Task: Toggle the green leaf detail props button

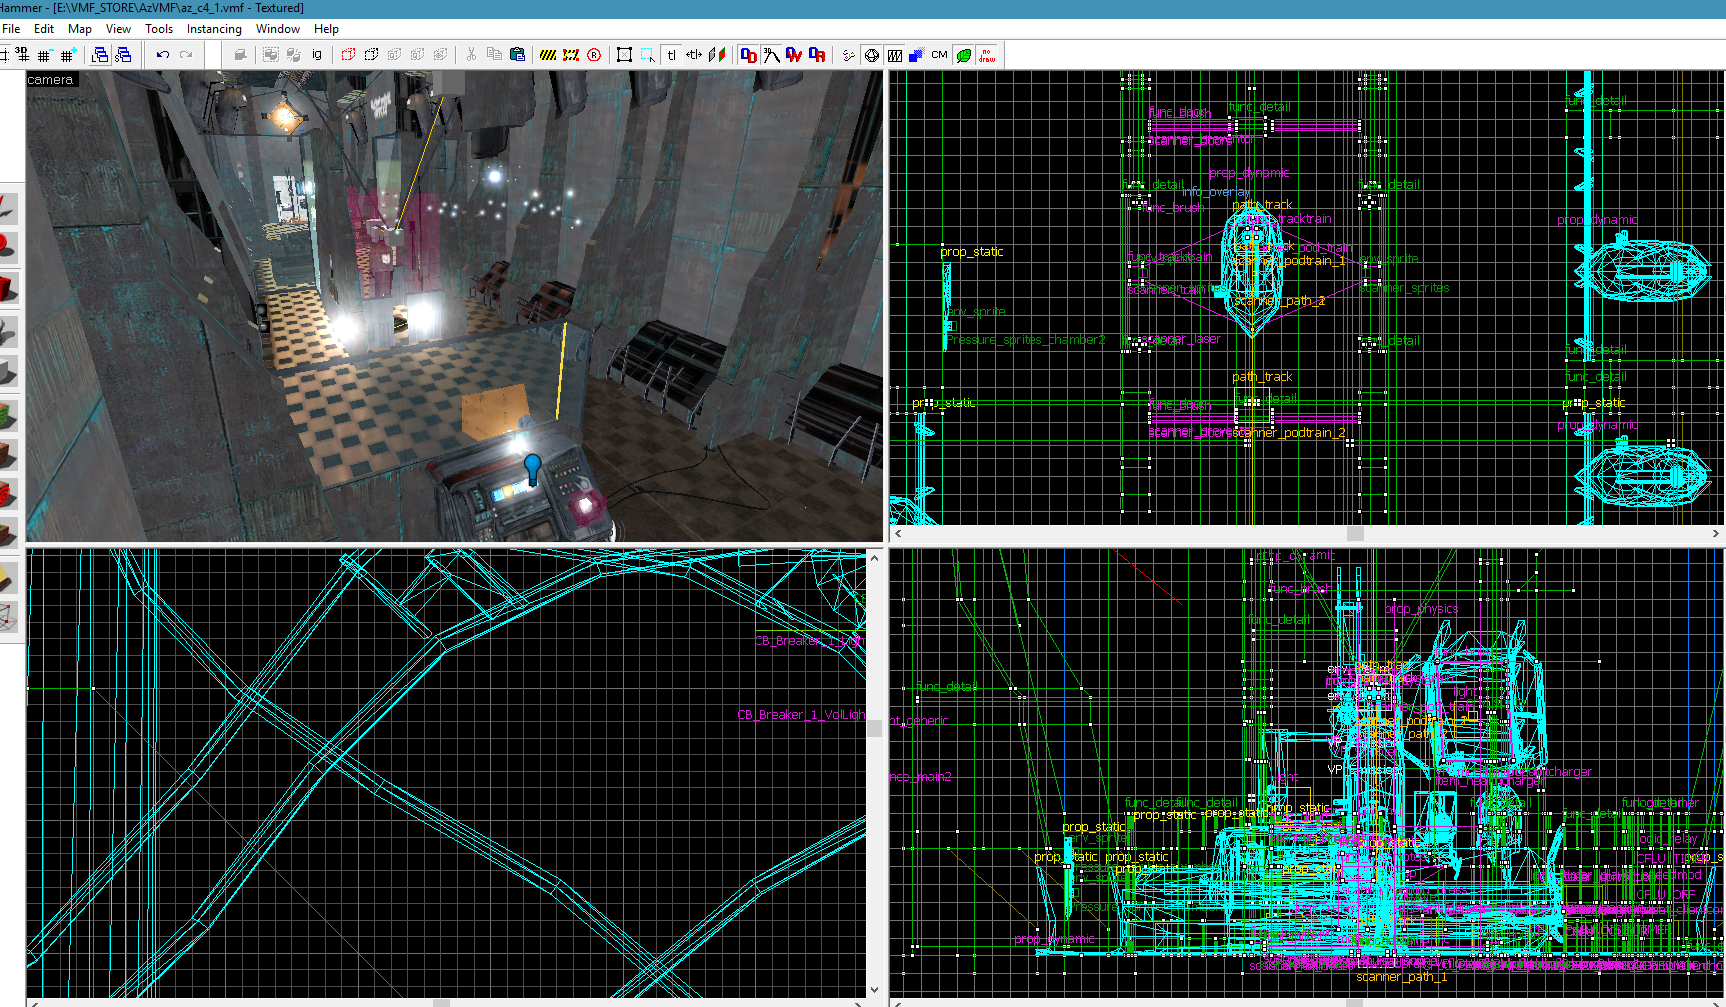Action: point(964,55)
